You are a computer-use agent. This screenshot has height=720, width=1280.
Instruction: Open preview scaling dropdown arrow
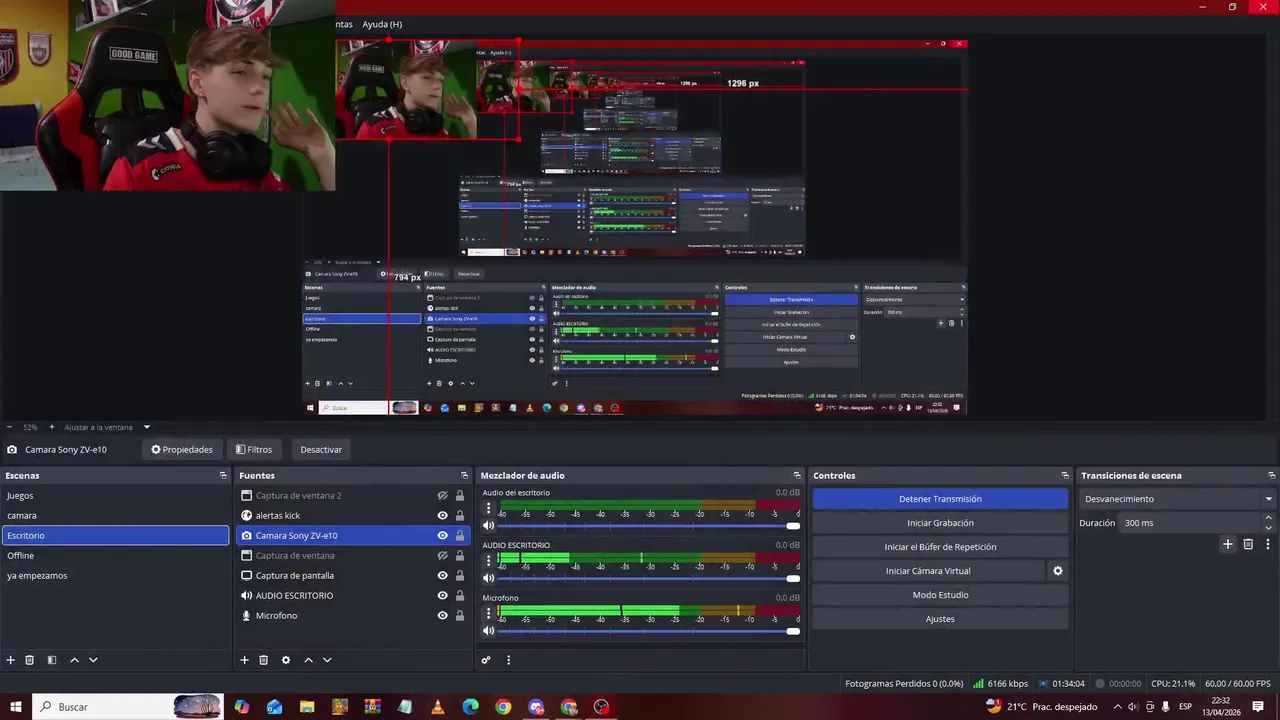[x=146, y=427]
